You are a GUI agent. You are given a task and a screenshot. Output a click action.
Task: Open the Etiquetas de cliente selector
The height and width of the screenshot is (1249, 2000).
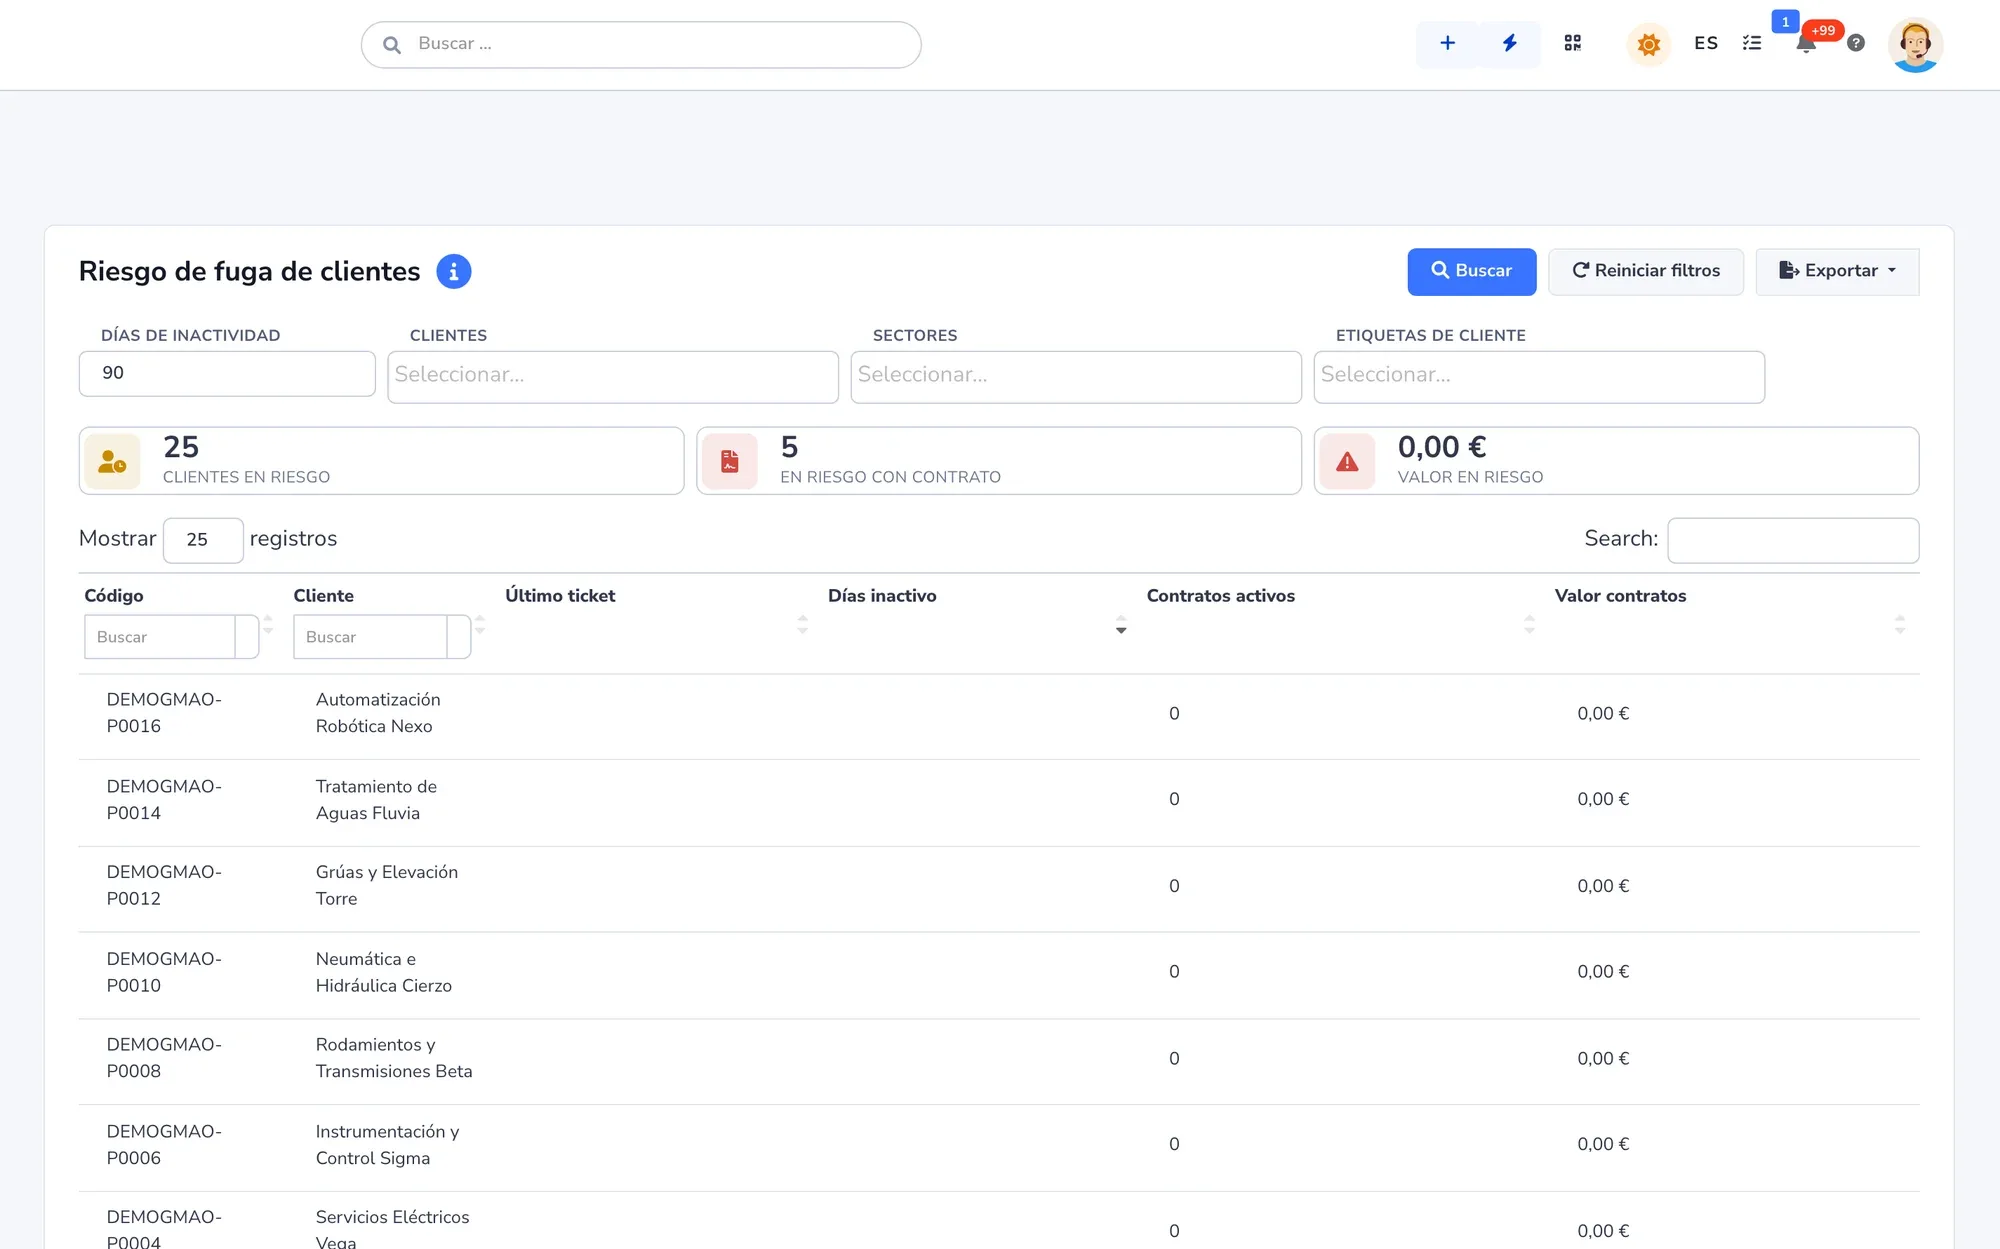1539,376
